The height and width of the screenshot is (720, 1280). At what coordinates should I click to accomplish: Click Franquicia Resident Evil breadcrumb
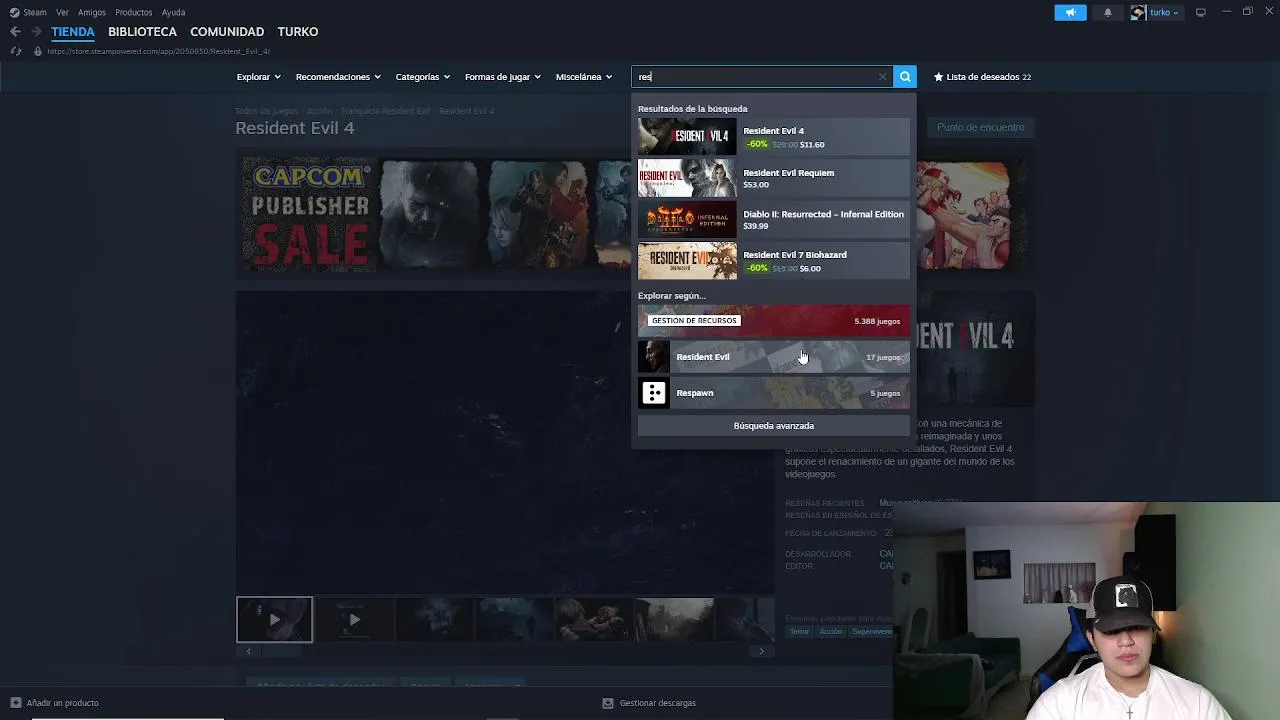point(385,111)
